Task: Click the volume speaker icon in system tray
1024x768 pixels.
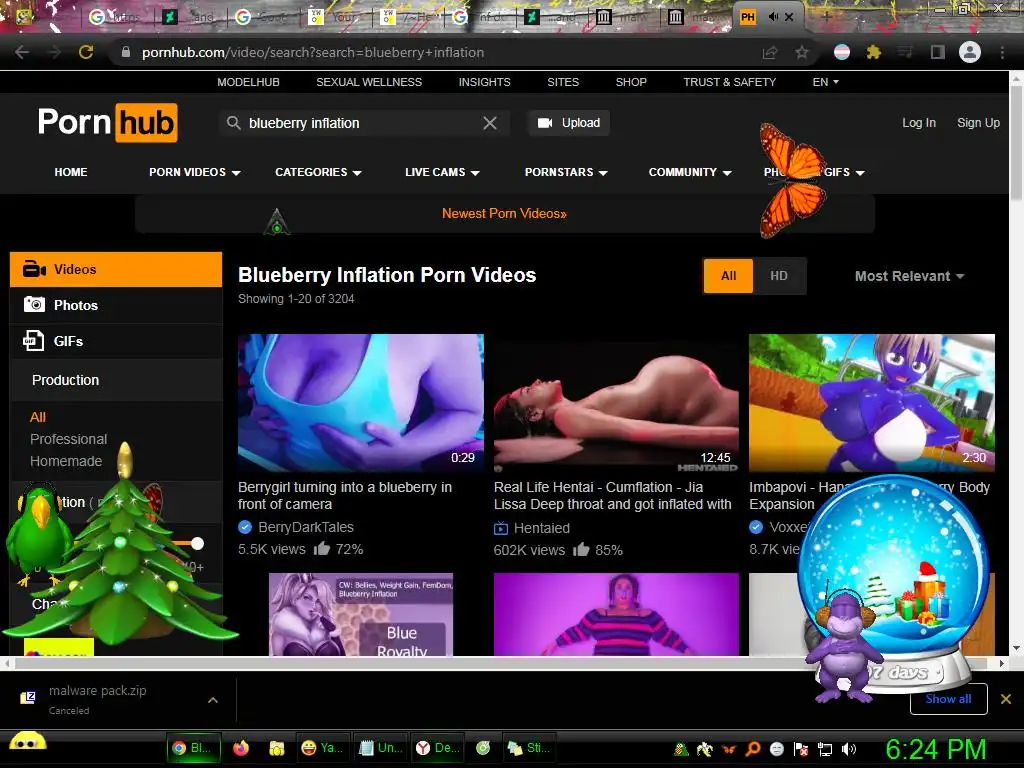Action: tap(848, 749)
